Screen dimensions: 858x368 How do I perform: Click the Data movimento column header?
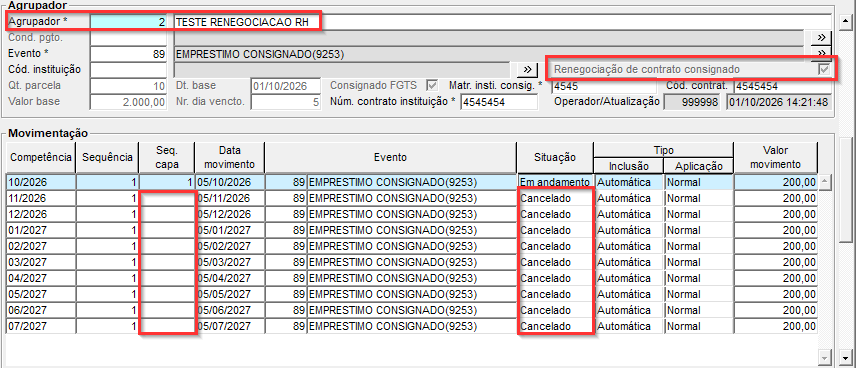pyautogui.click(x=230, y=157)
